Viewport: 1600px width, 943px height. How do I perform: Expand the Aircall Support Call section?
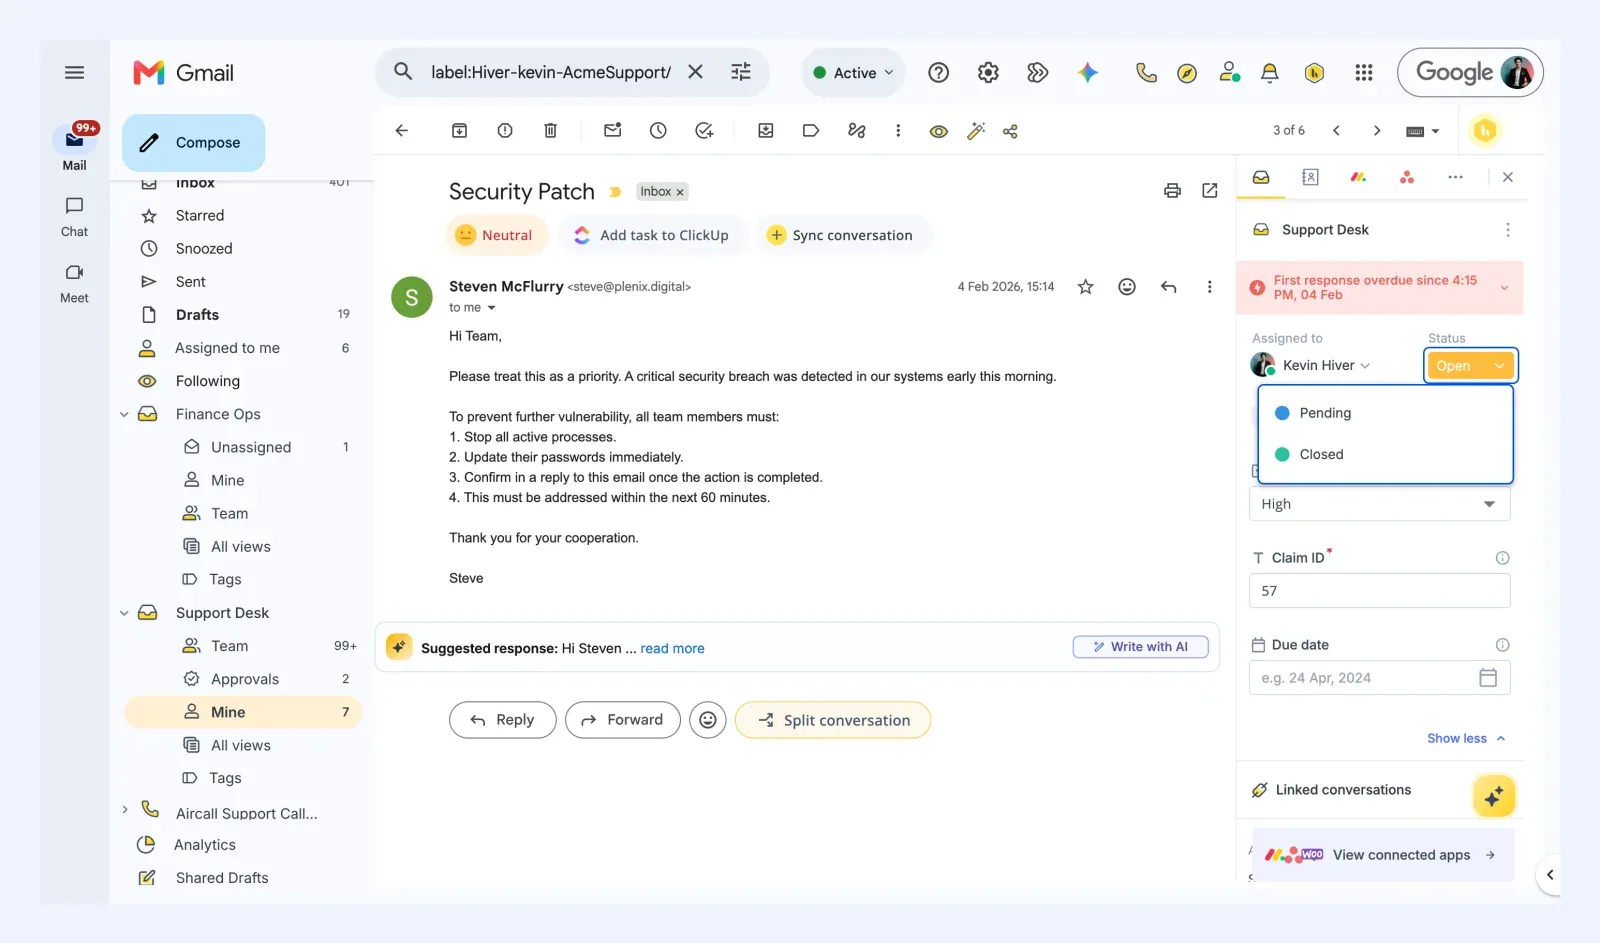tap(124, 810)
